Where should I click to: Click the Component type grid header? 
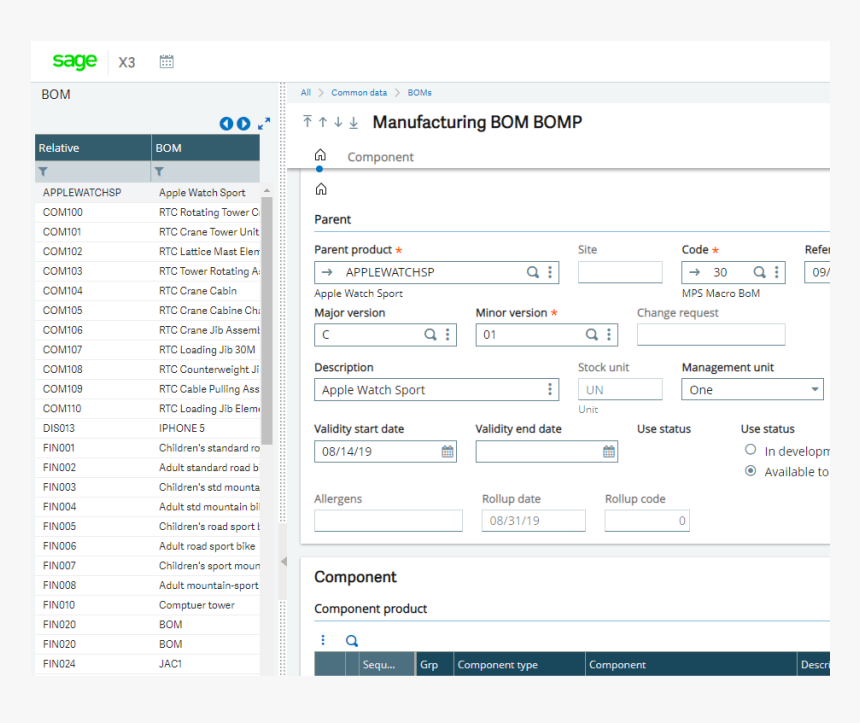click(519, 664)
